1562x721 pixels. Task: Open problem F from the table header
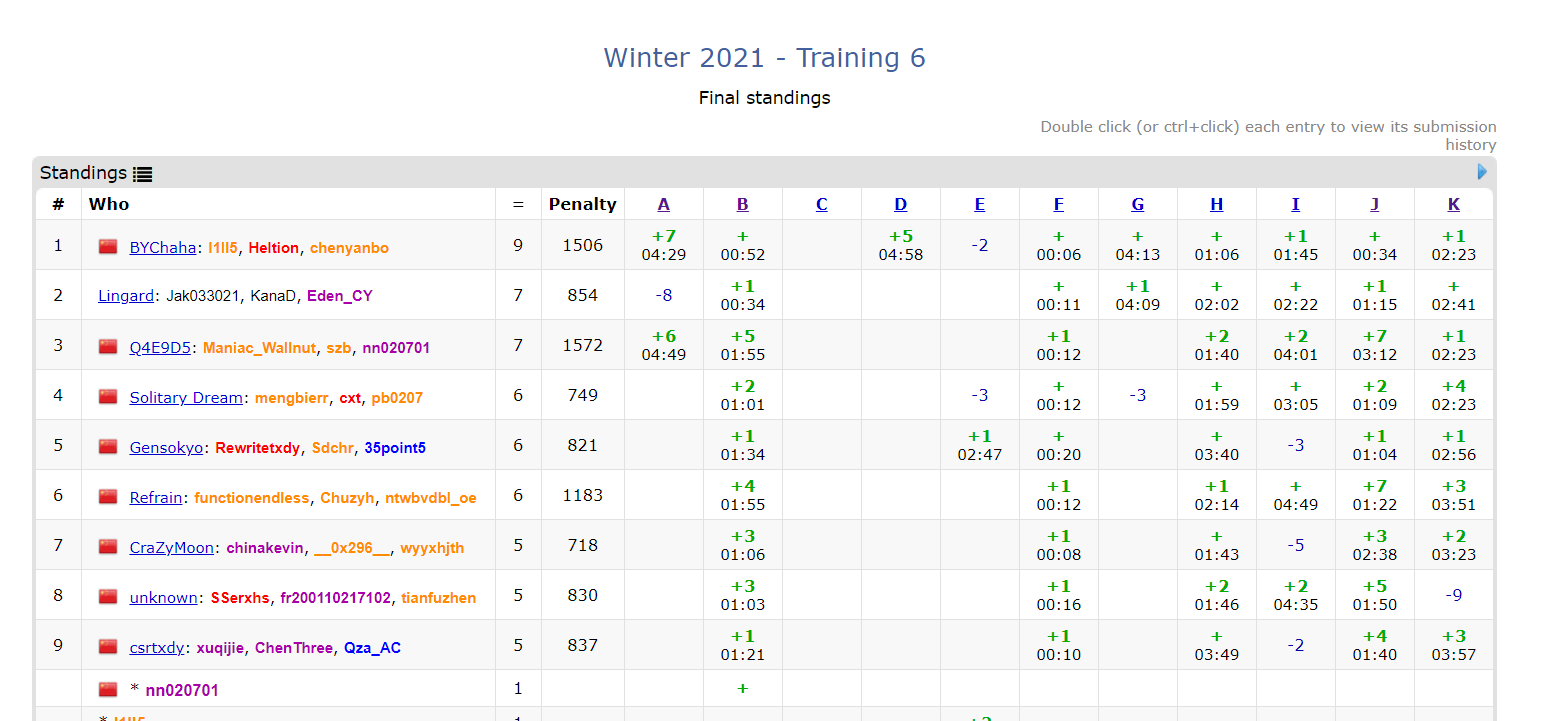point(1058,204)
